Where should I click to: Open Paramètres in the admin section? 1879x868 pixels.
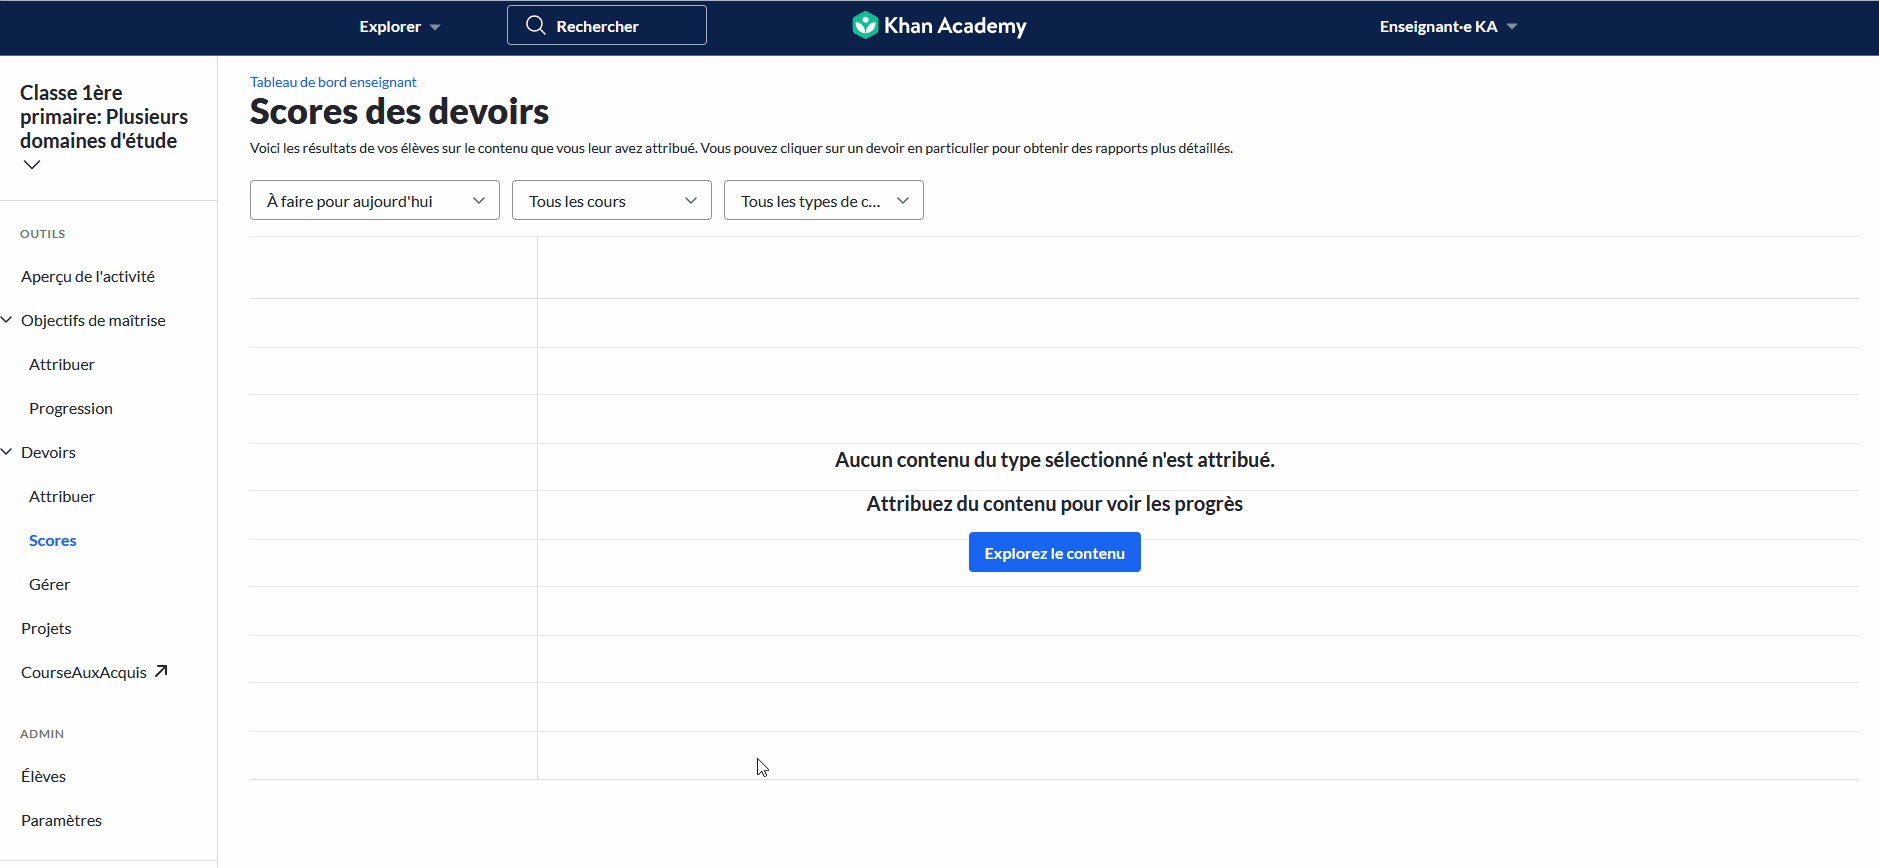(x=61, y=820)
